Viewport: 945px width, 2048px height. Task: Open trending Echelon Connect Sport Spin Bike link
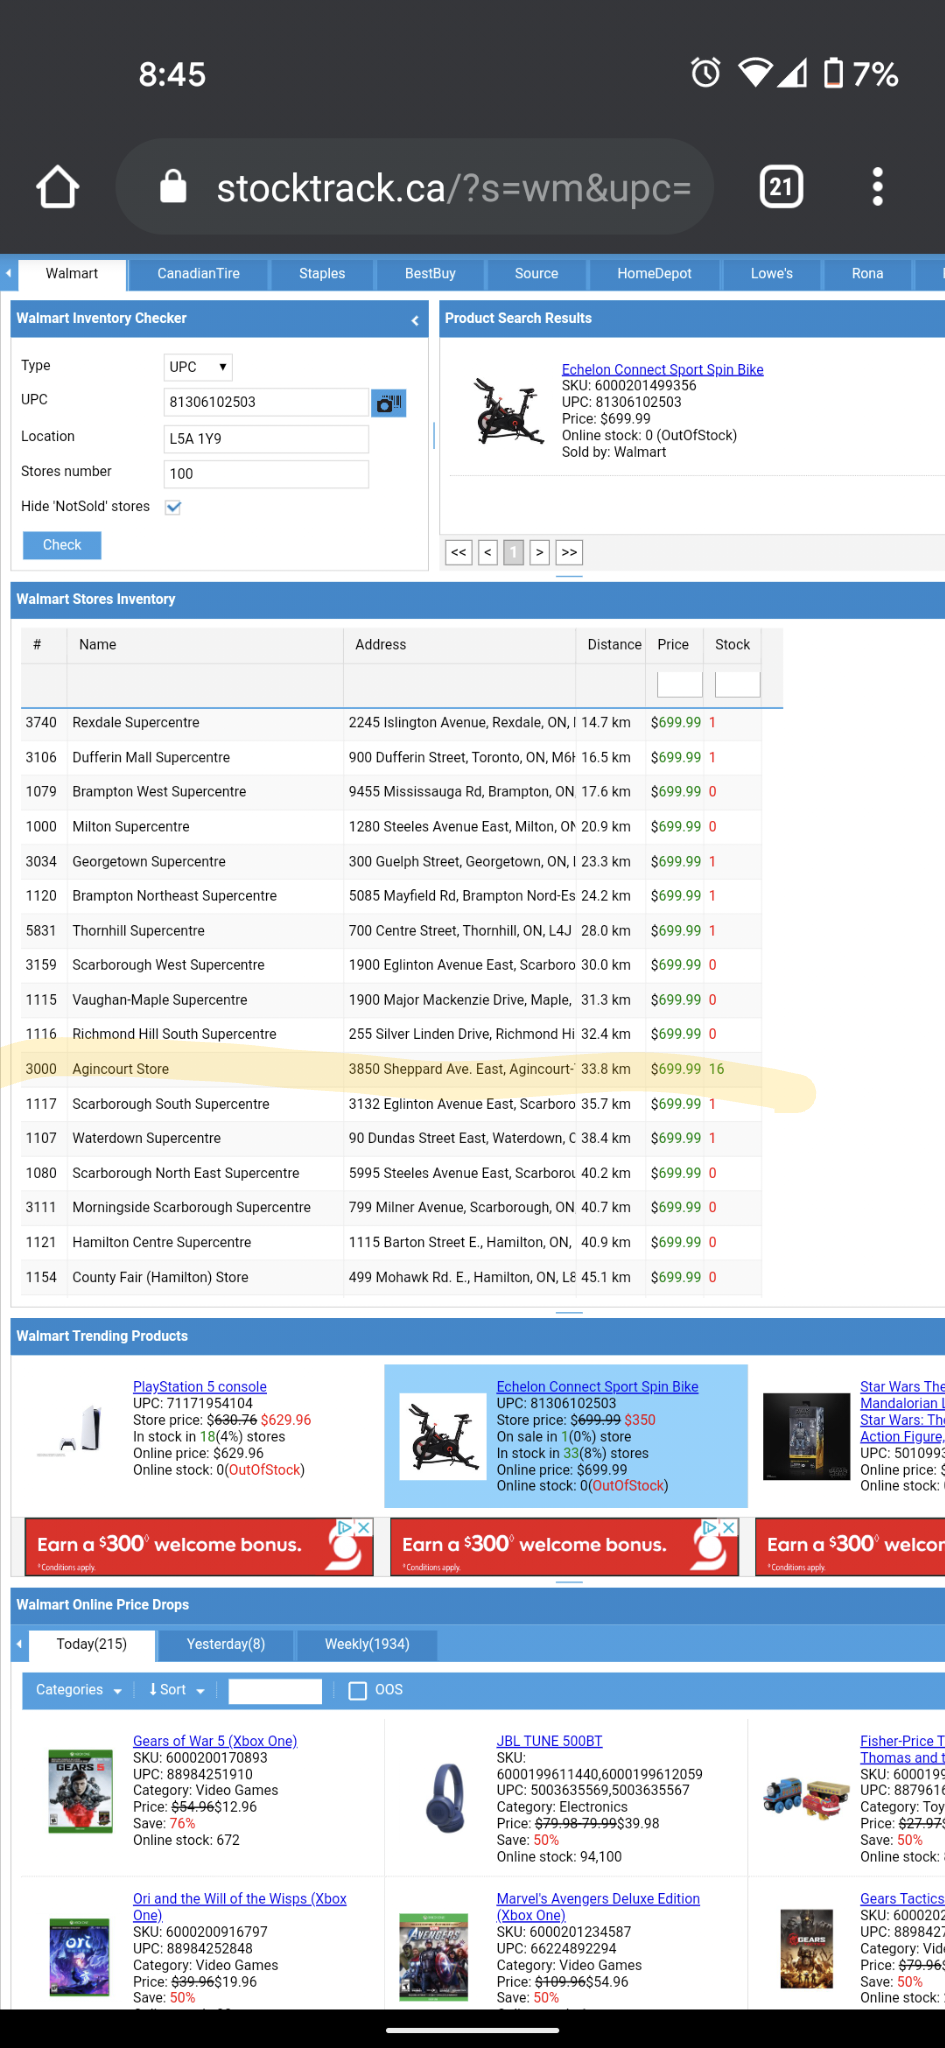pos(597,1386)
